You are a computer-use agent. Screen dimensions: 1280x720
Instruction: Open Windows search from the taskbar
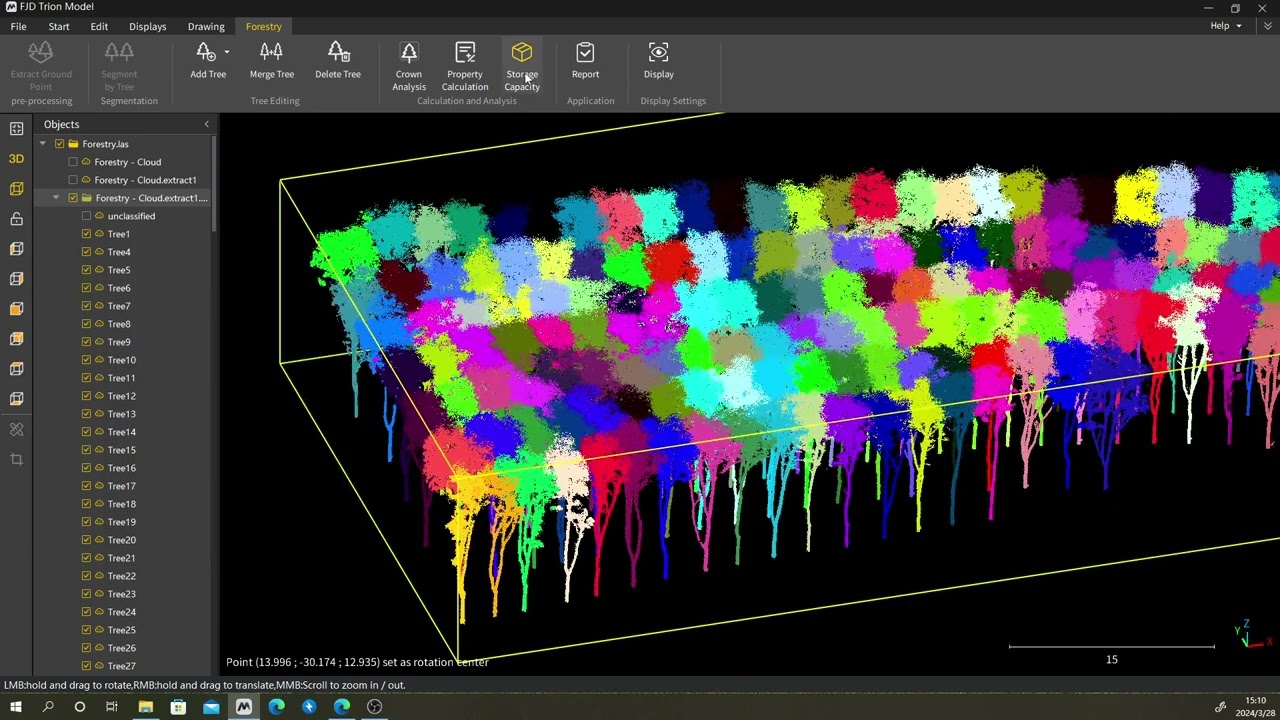pyautogui.click(x=48, y=707)
